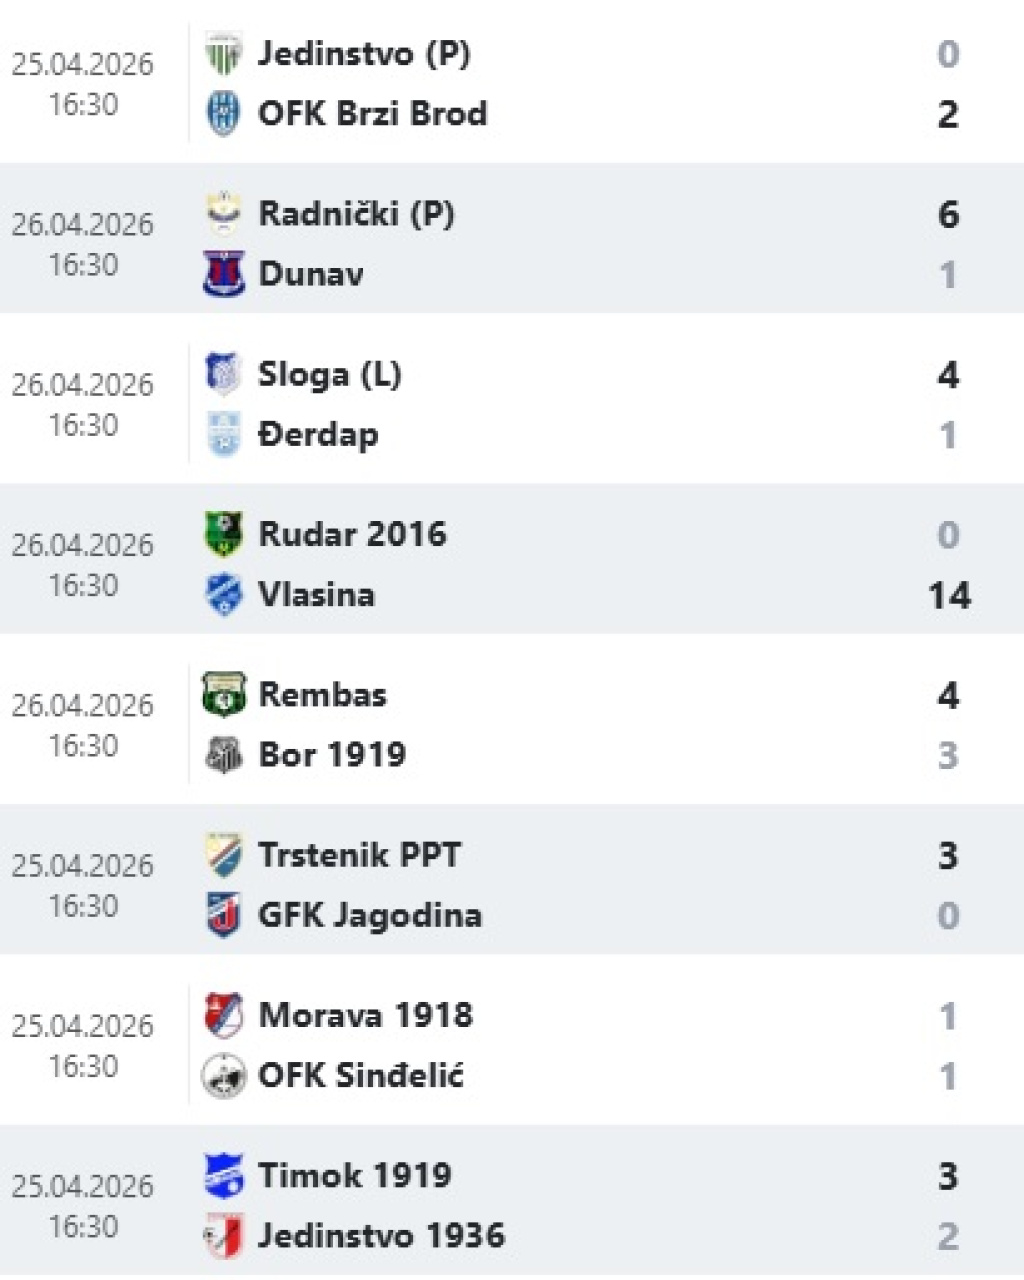The height and width of the screenshot is (1280, 1024).
Task: Click the GFK Jagodina logo
Action: point(222,915)
